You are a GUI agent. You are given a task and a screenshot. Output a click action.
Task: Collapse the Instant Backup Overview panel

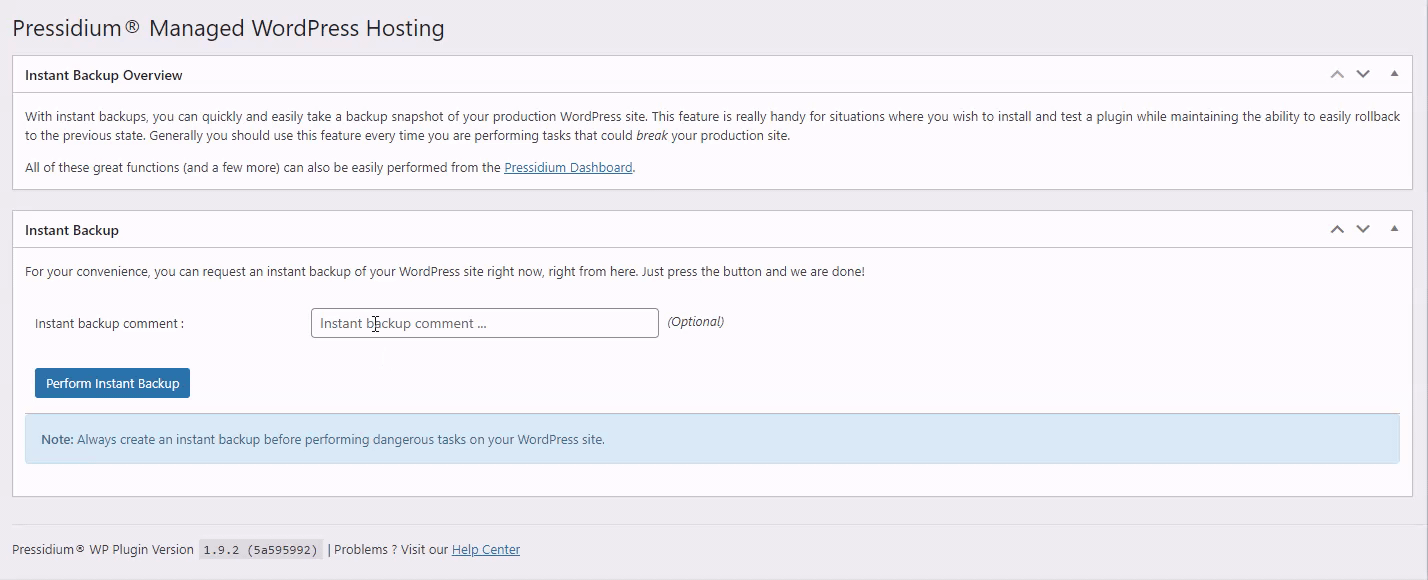coord(1394,74)
